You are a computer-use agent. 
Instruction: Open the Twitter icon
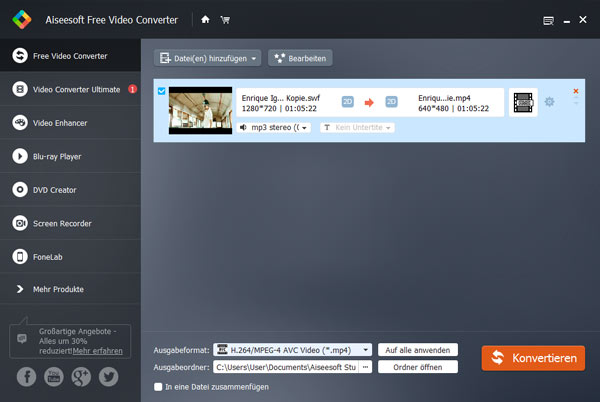tap(109, 377)
